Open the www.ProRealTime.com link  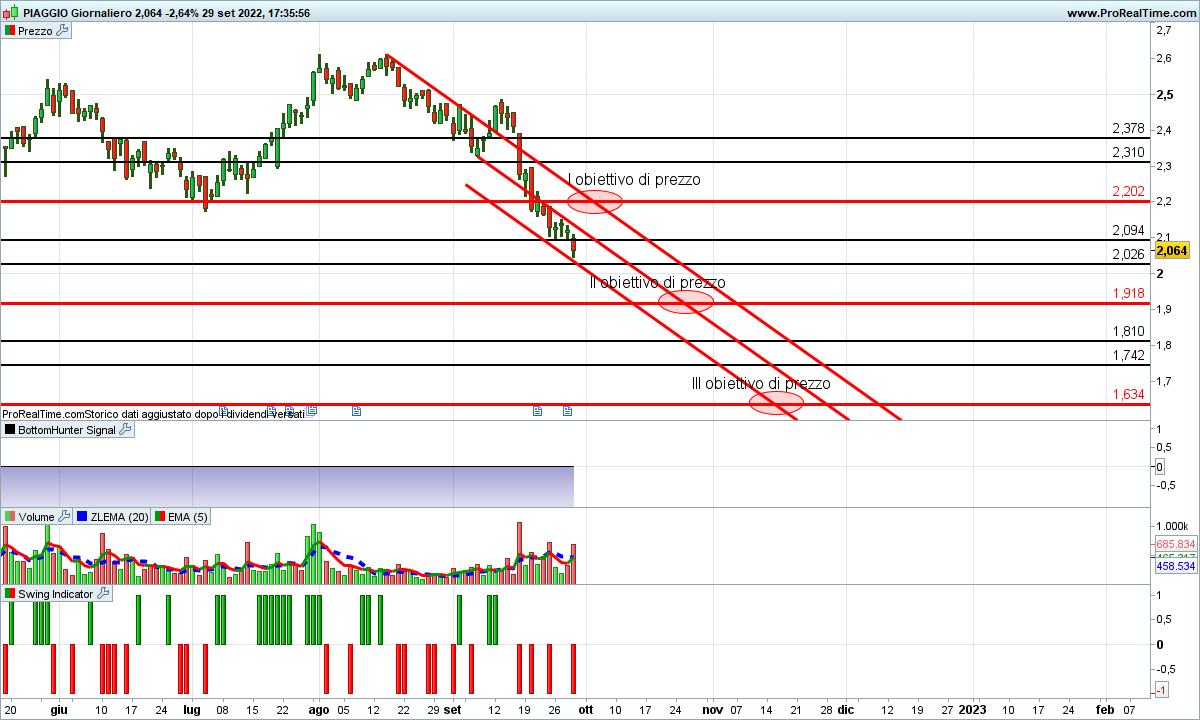(1130, 13)
